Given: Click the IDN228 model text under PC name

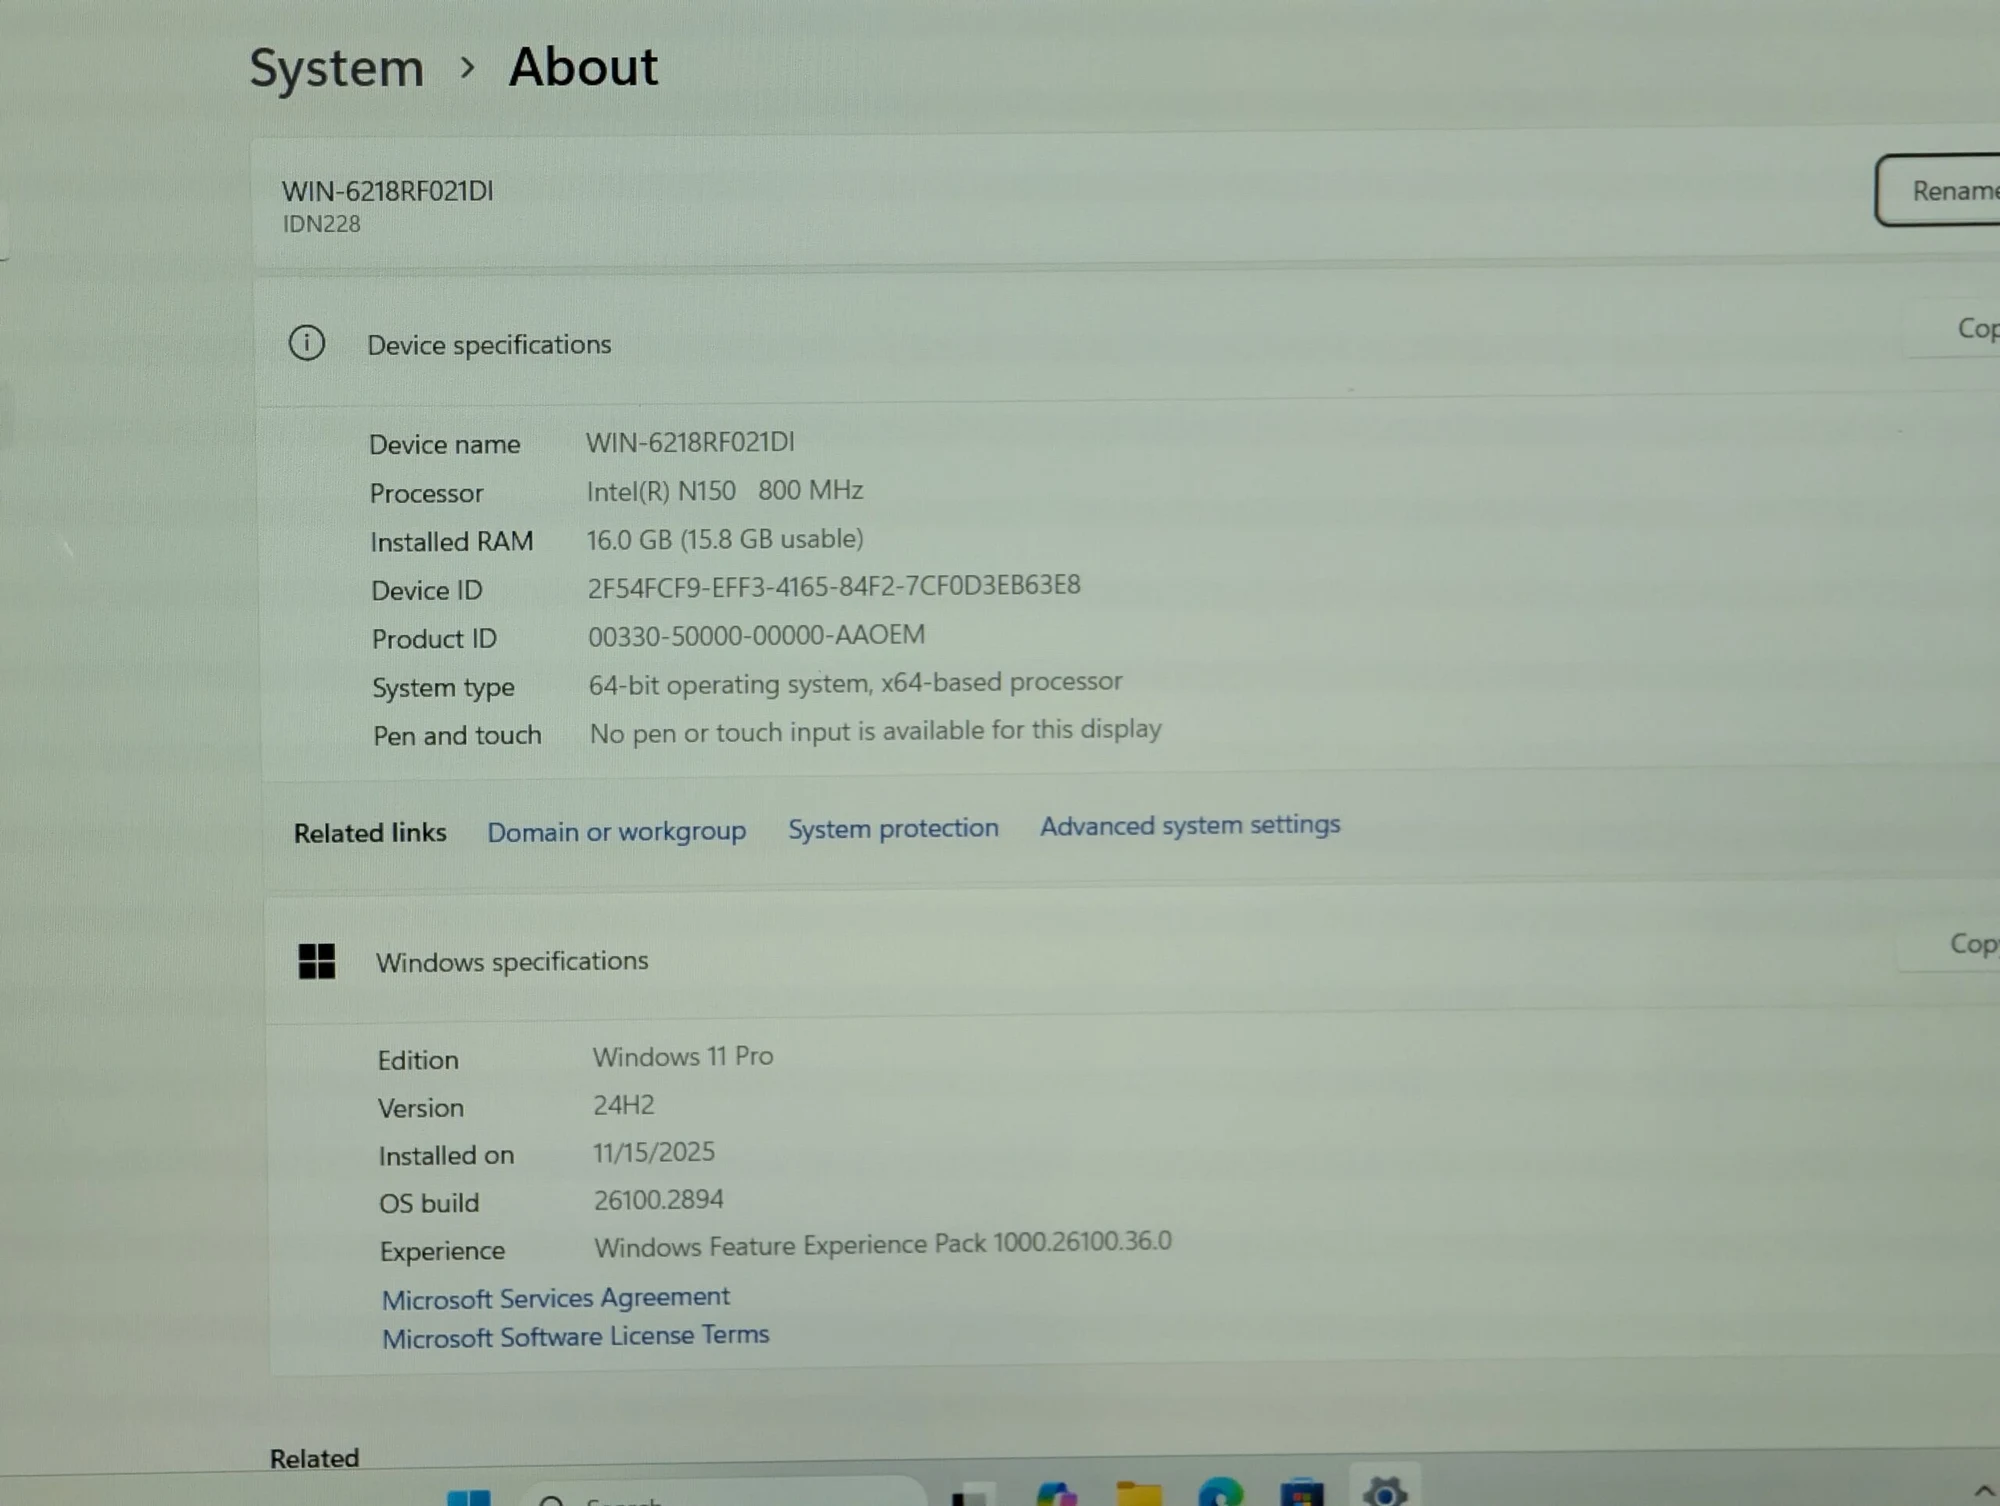Looking at the screenshot, I should (x=321, y=224).
